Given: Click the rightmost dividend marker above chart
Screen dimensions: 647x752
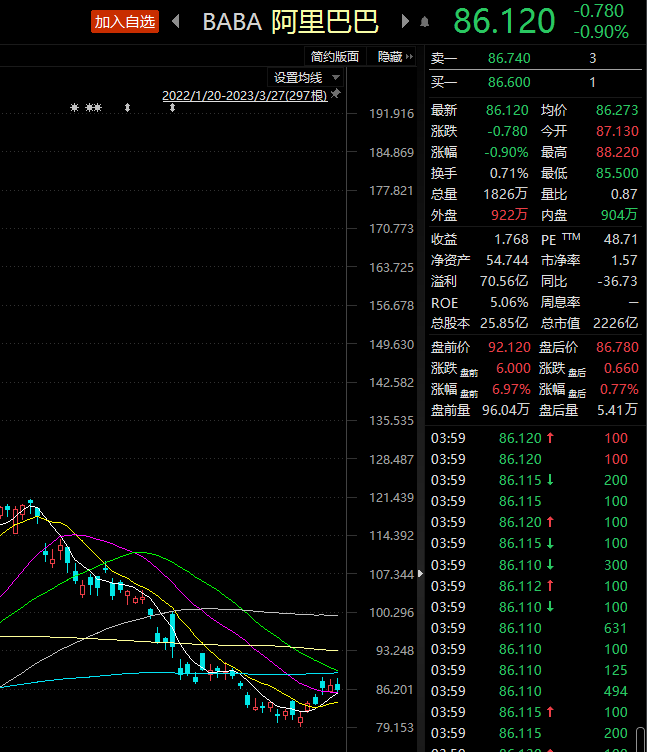Looking at the screenshot, I should 173,108.
